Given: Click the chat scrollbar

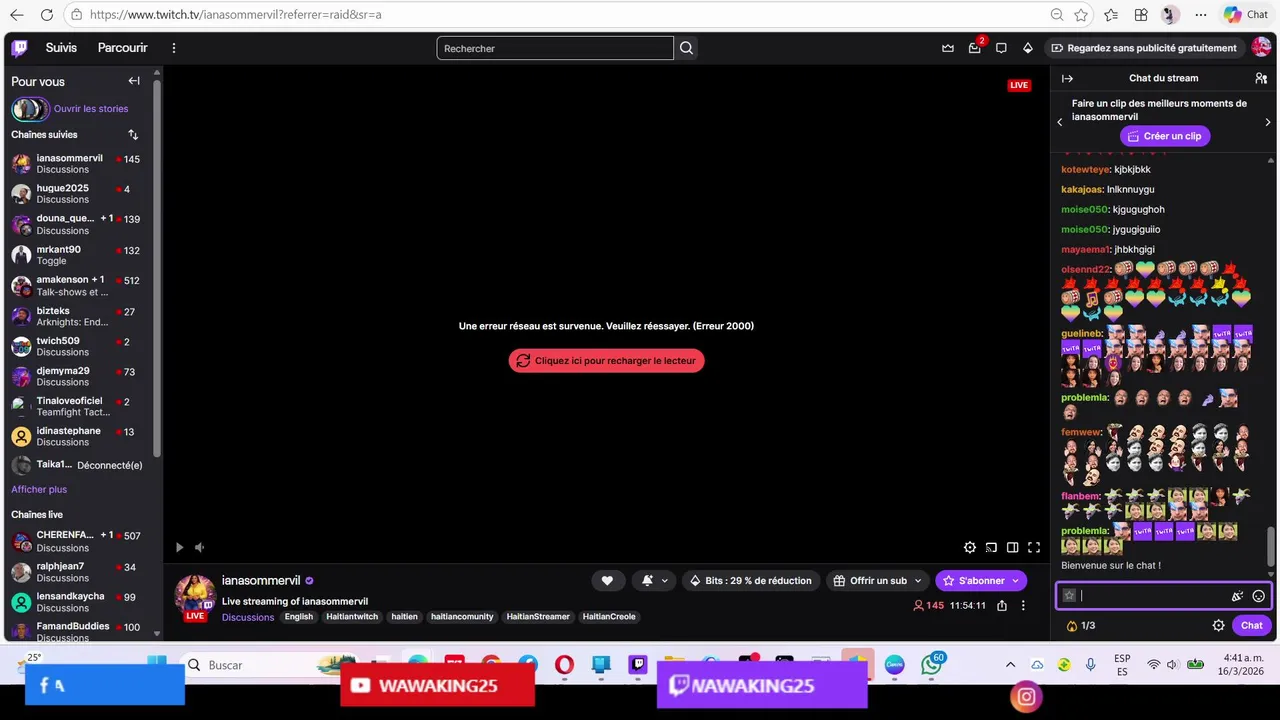Looking at the screenshot, I should pos(1271,545).
